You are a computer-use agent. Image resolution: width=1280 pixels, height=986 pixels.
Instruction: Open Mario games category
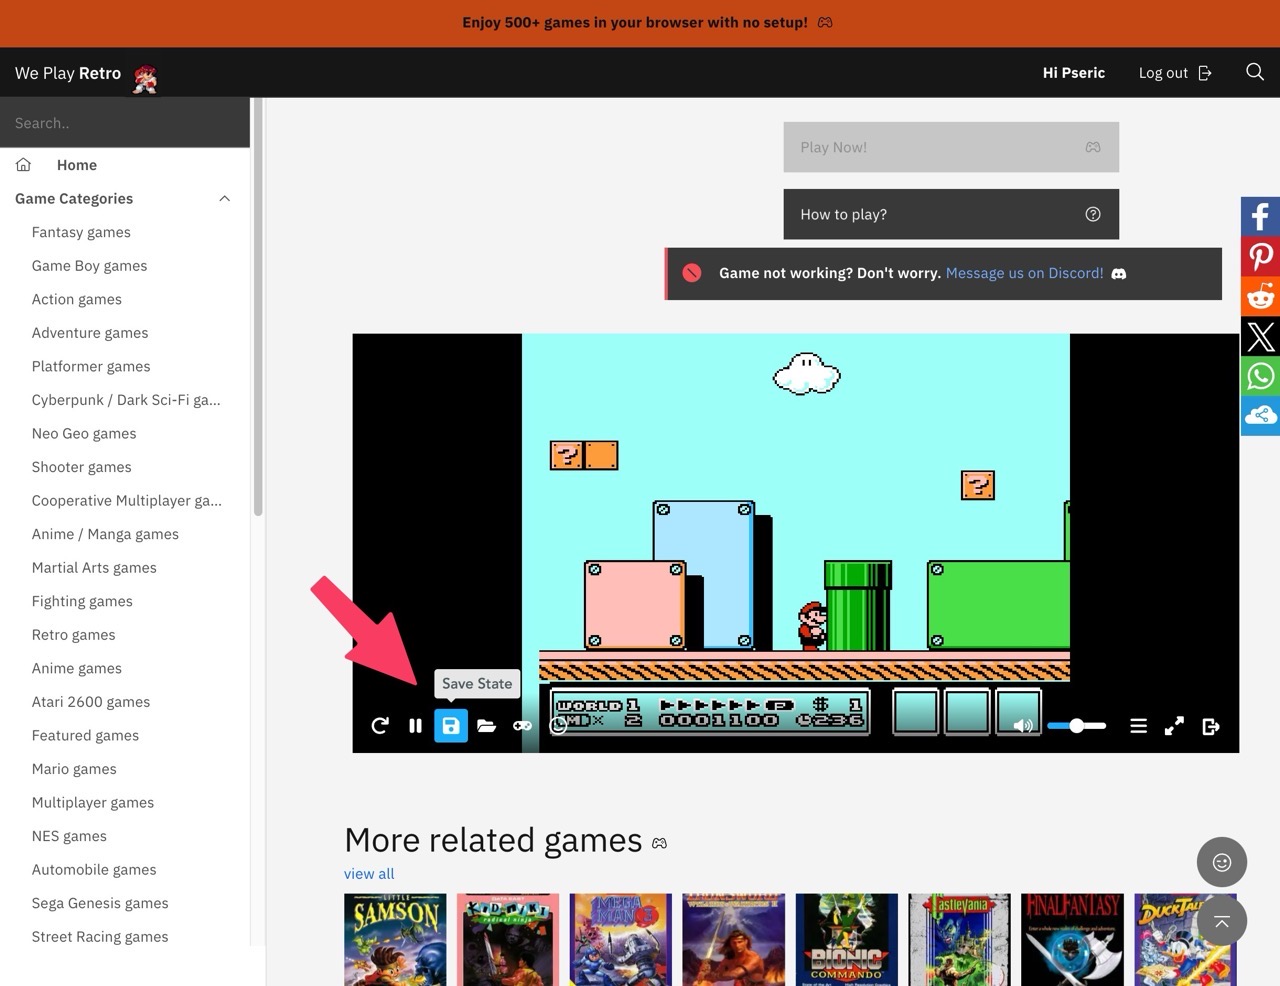coord(74,769)
